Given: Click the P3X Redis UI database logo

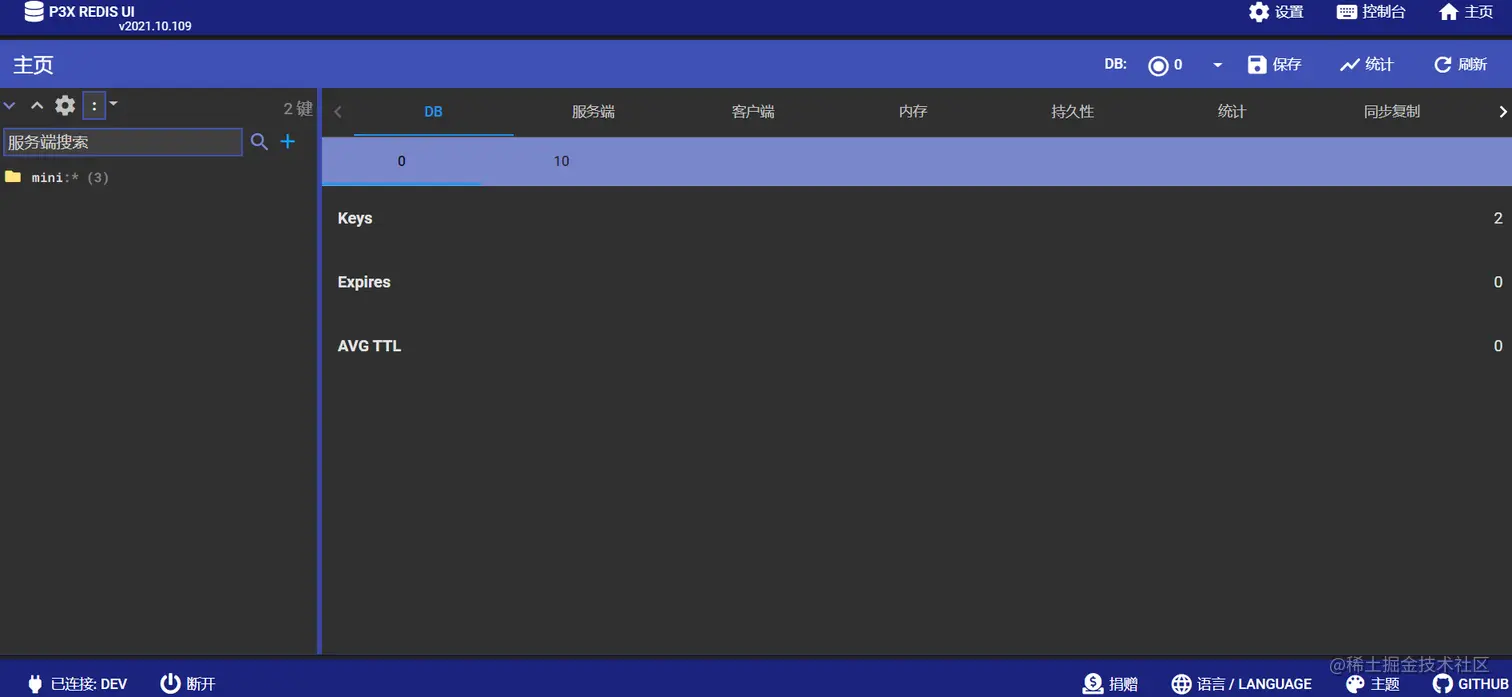Looking at the screenshot, I should pyautogui.click(x=34, y=12).
